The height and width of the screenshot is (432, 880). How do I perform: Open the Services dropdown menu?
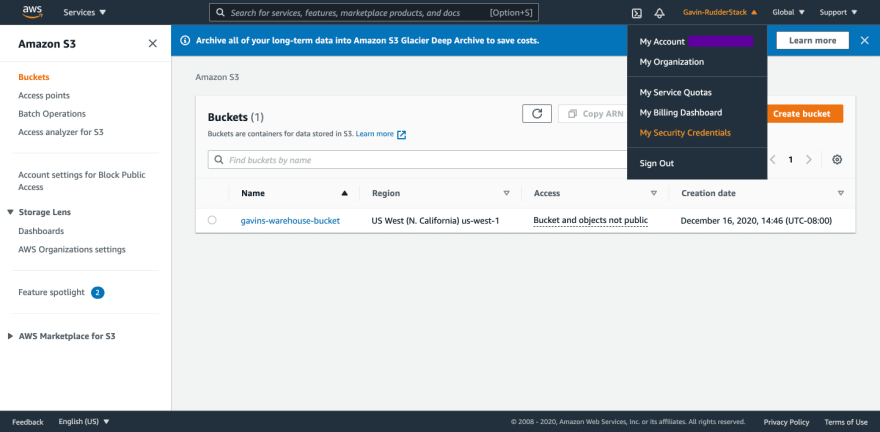click(x=84, y=13)
